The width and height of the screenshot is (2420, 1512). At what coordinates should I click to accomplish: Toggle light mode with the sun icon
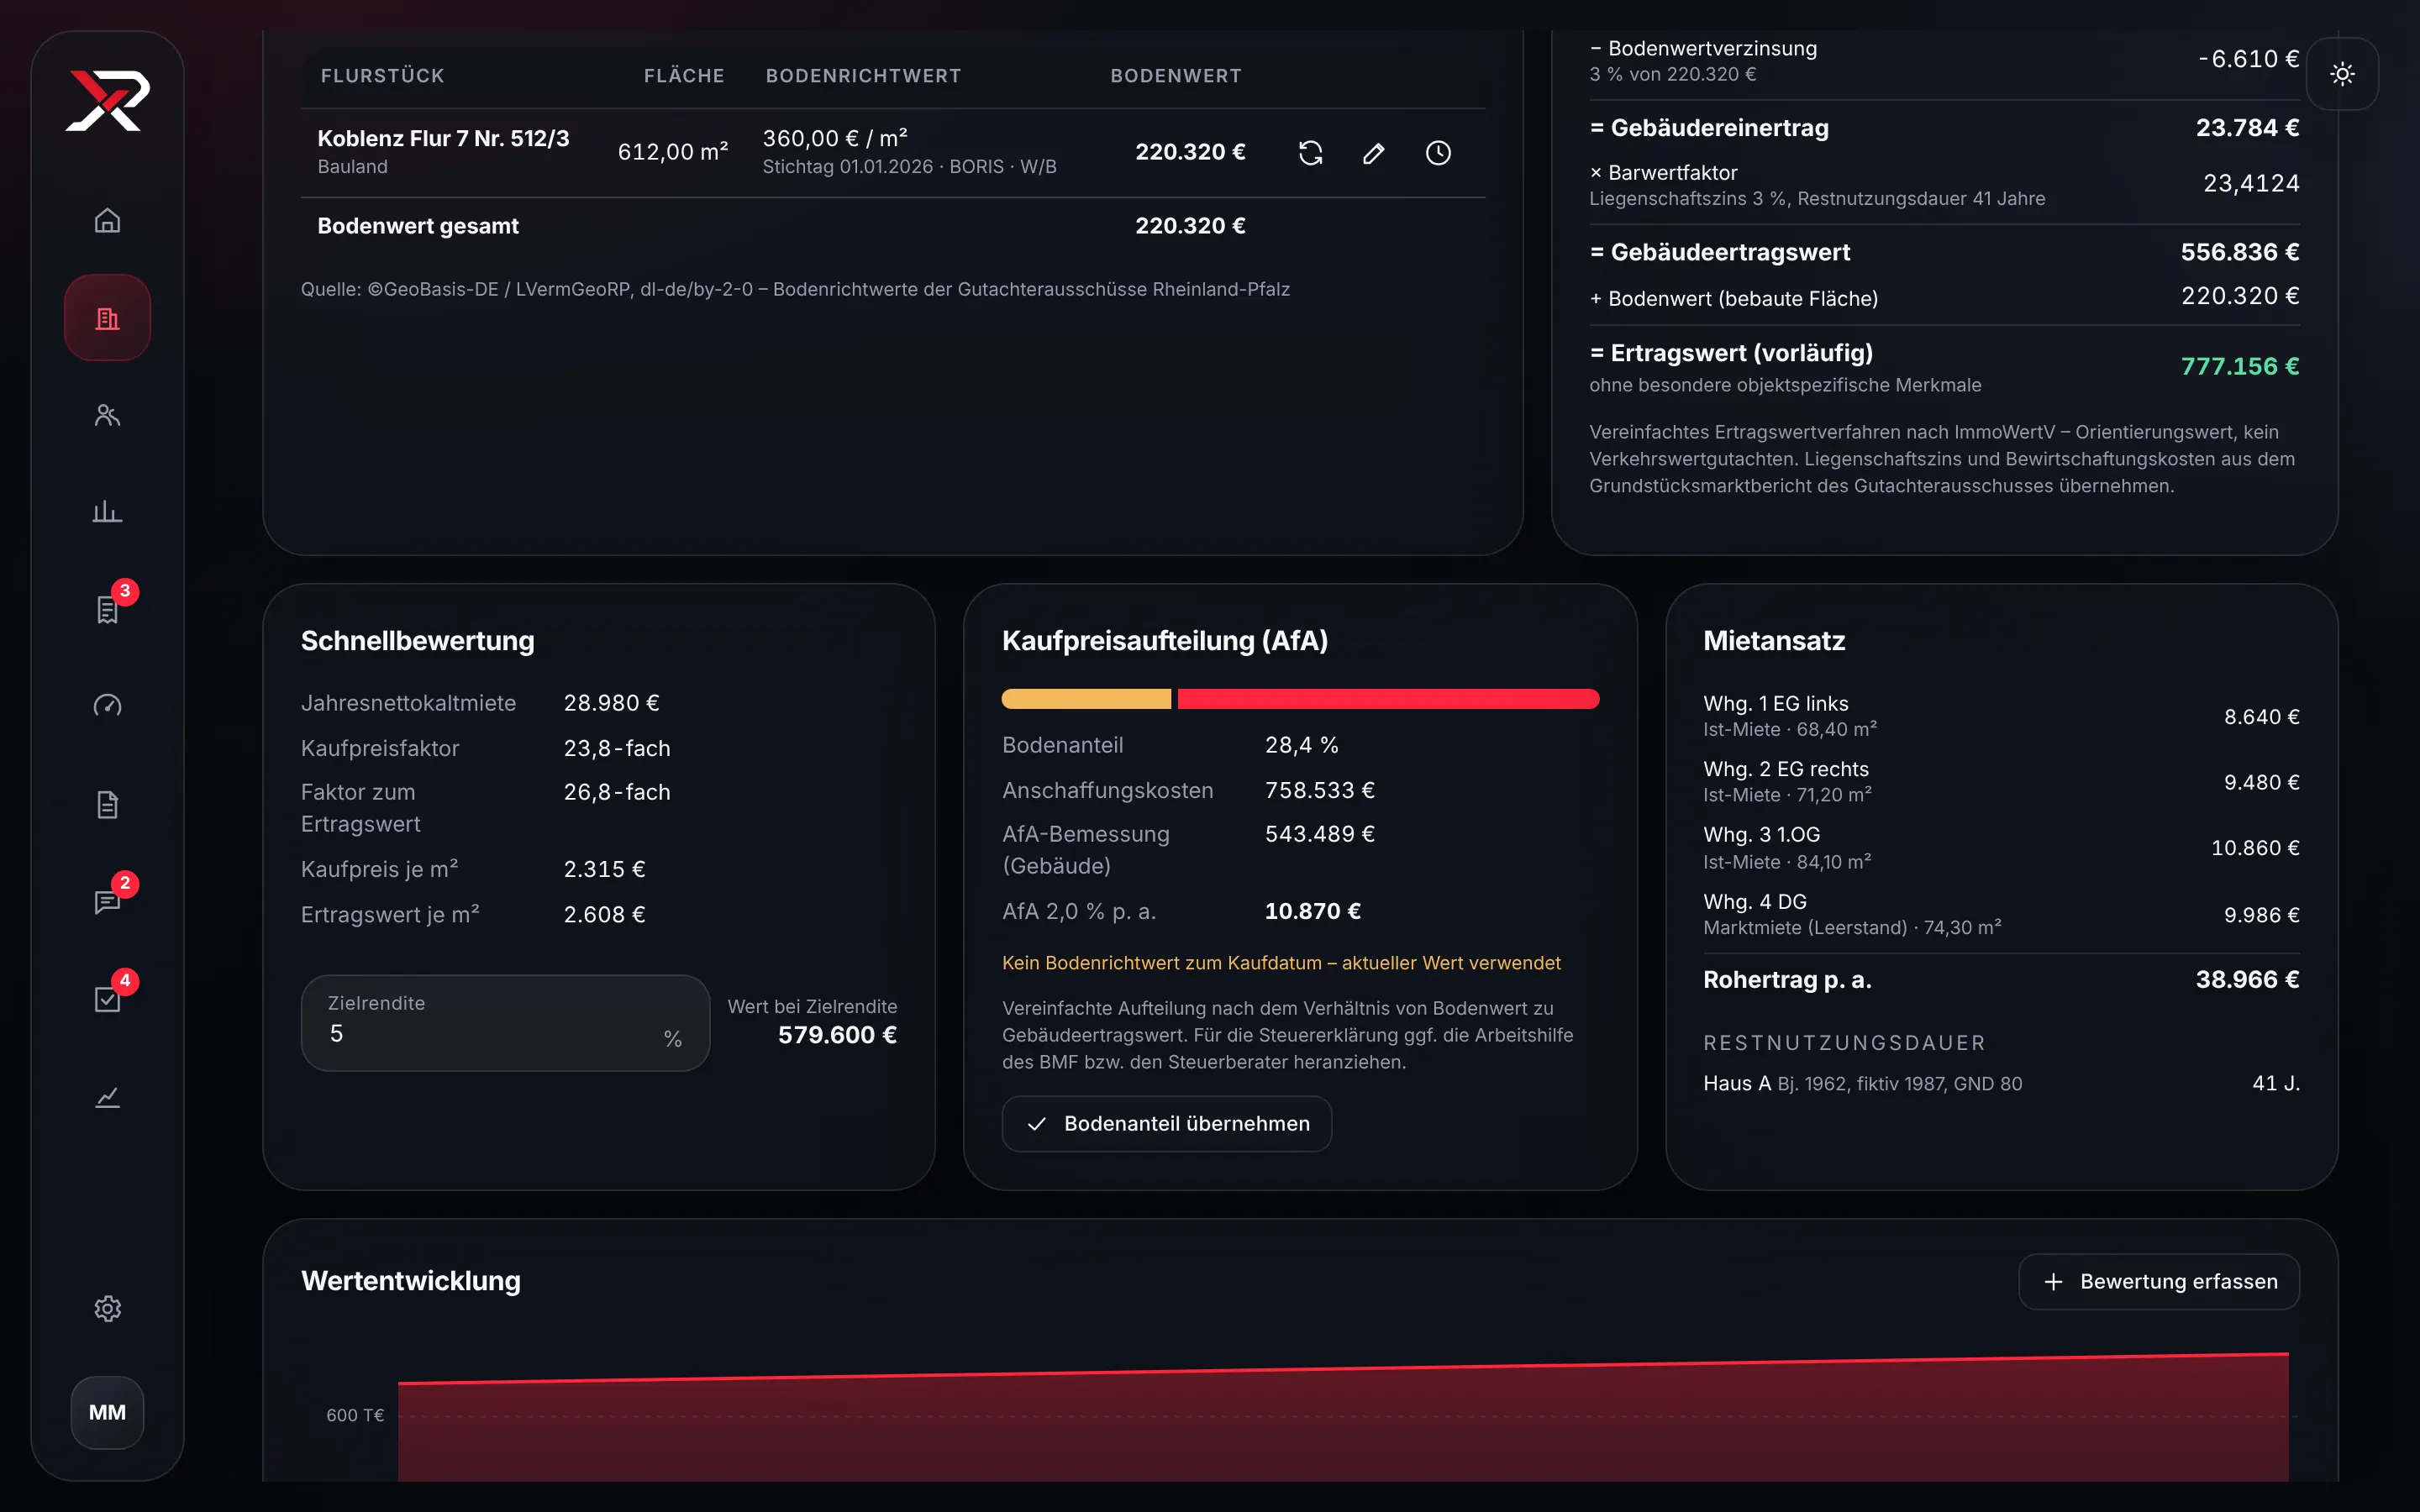click(2342, 74)
